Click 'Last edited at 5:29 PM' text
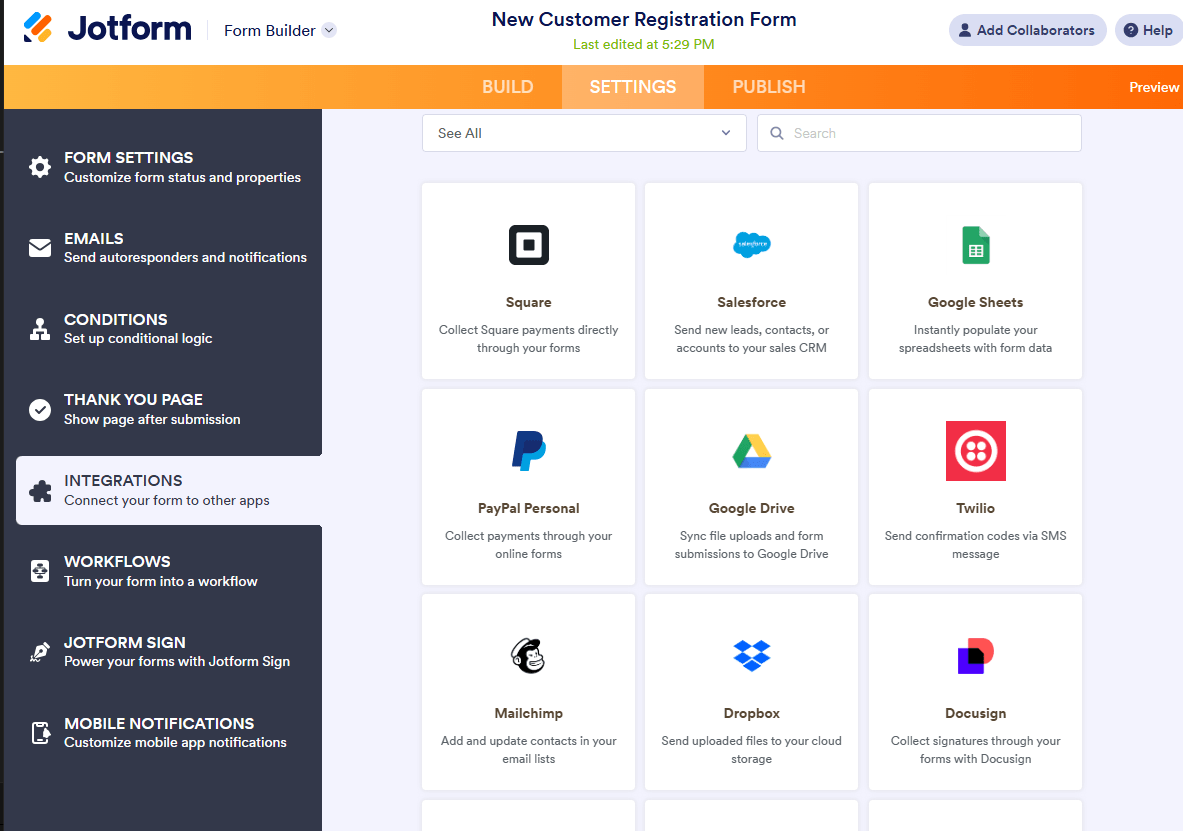 644,45
